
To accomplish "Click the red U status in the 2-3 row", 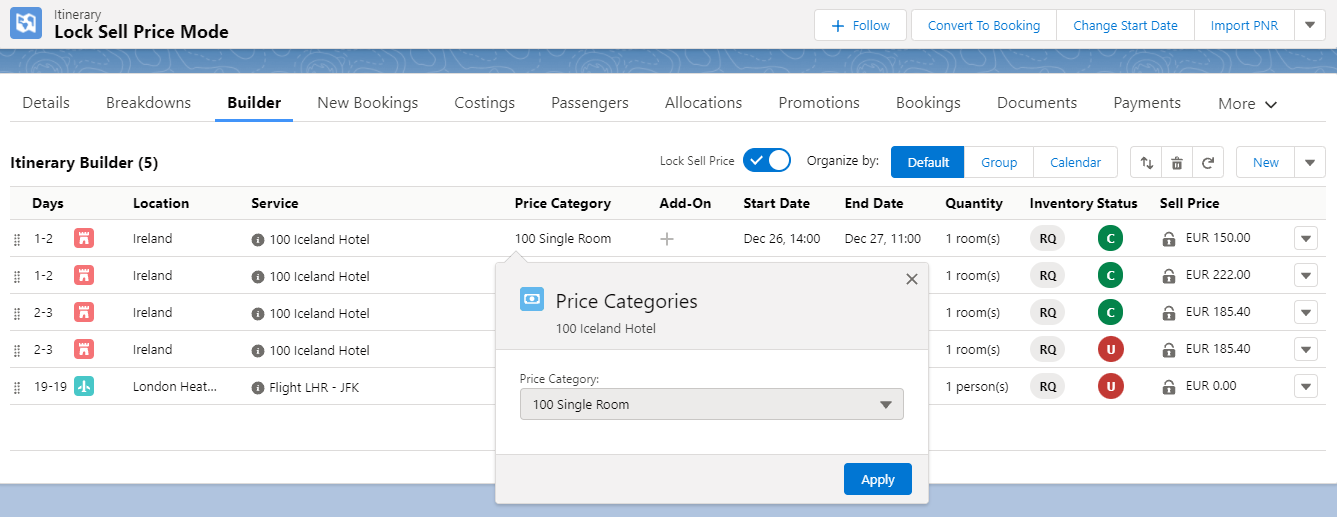I will coord(1110,349).
